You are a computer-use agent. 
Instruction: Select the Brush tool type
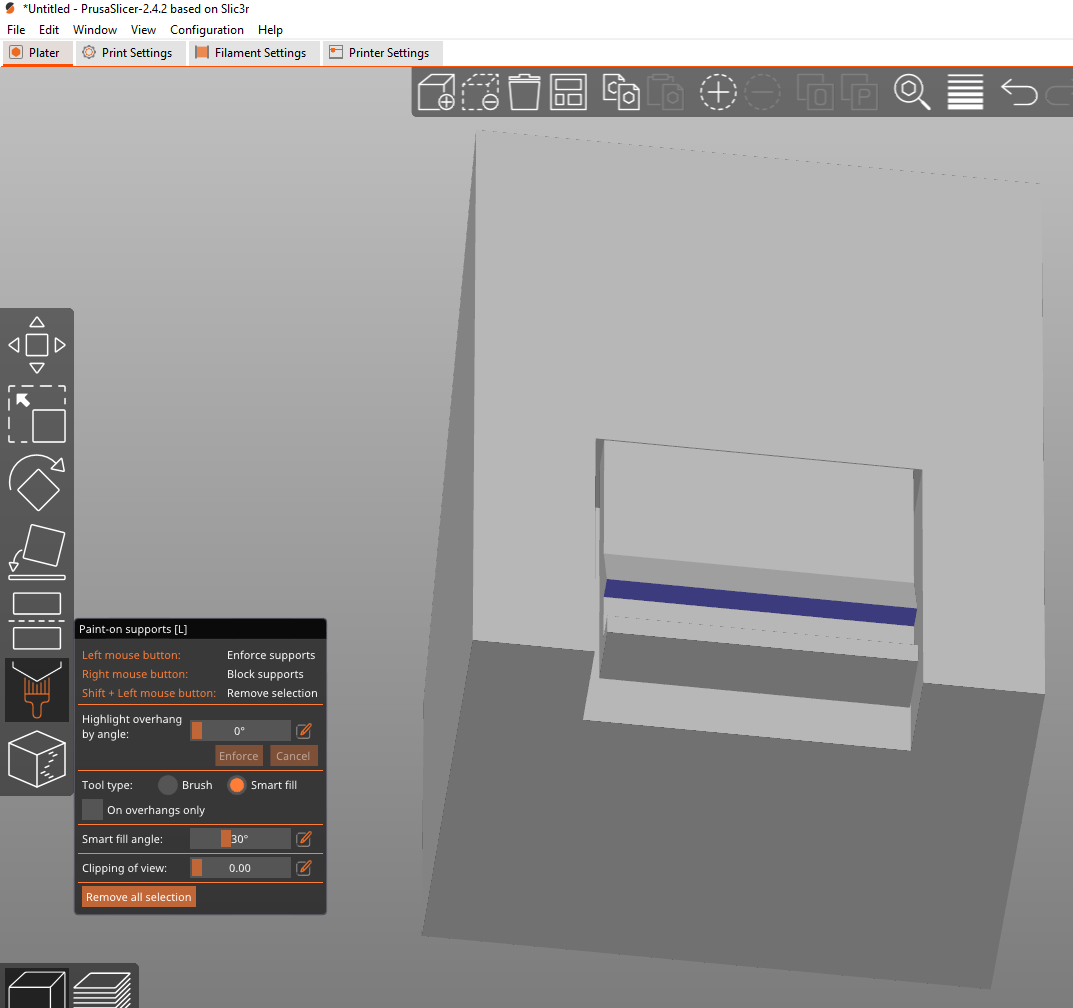[x=168, y=785]
